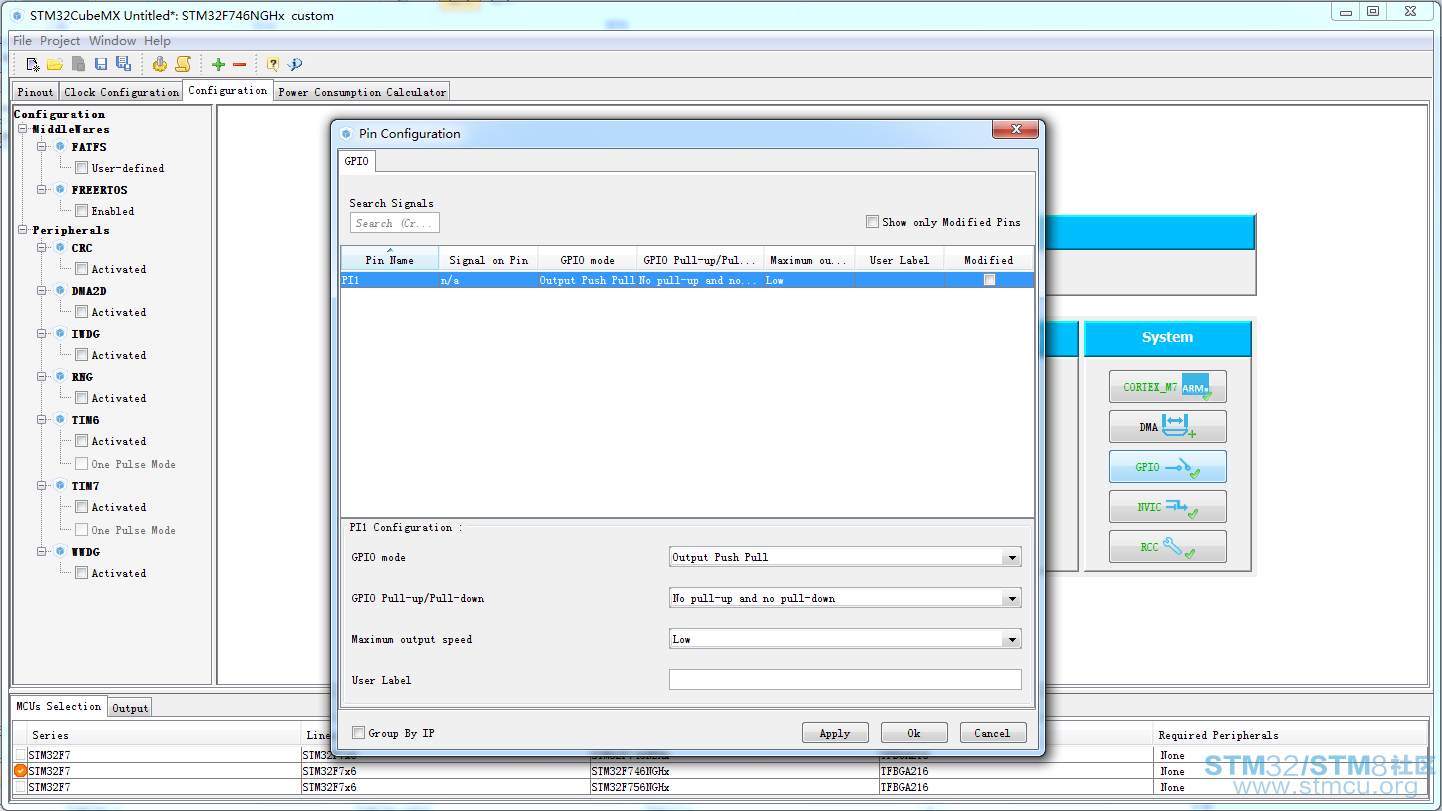The image size is (1442, 811).
Task: Click the GPIO system button
Action: point(1167,467)
